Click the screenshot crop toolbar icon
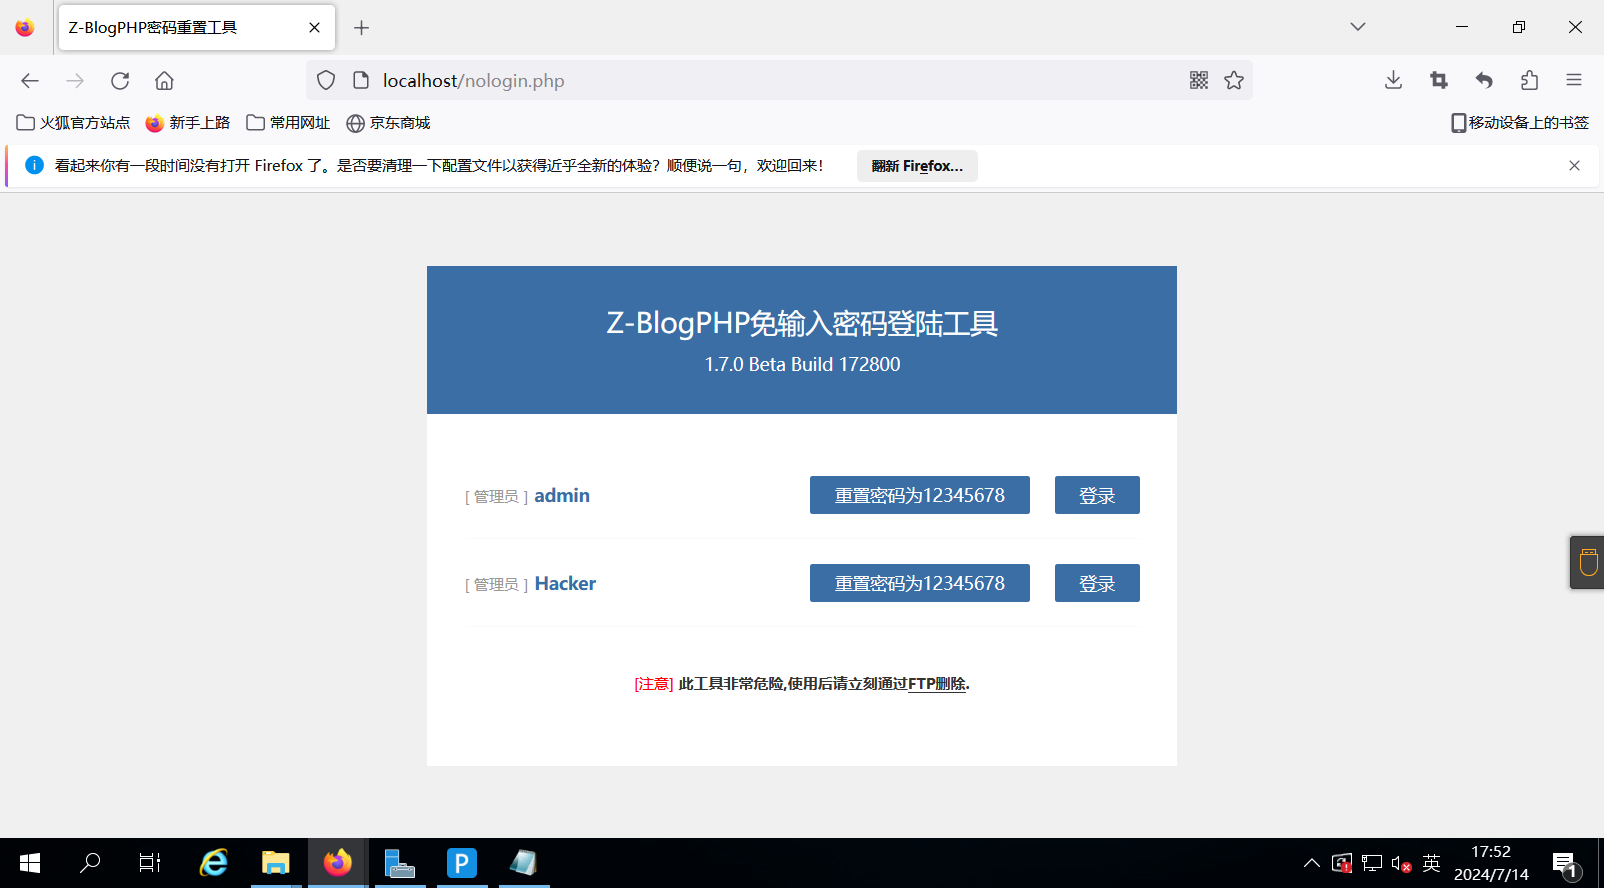Image resolution: width=1604 pixels, height=888 pixels. [x=1439, y=81]
